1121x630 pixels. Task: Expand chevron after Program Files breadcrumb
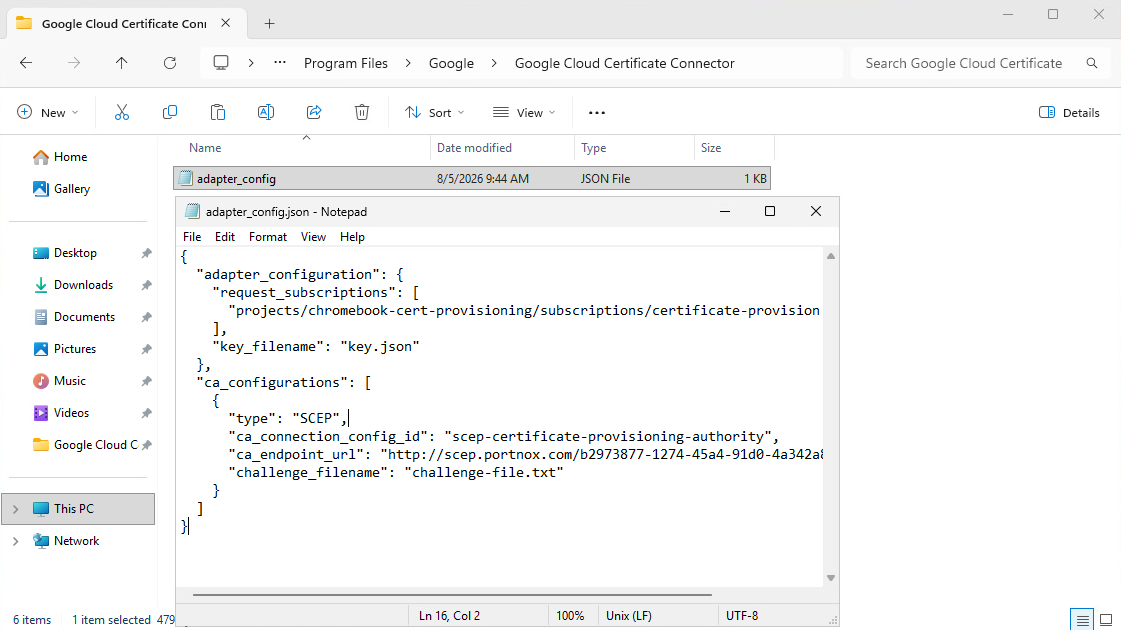[408, 63]
